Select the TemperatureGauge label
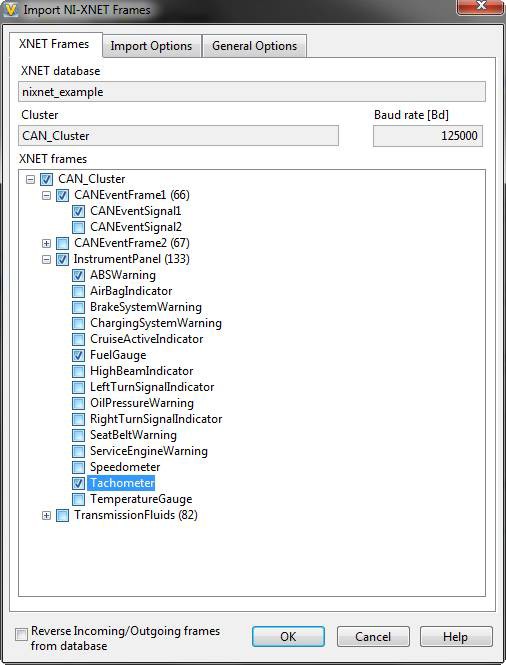This screenshot has width=506, height=665. 141,499
